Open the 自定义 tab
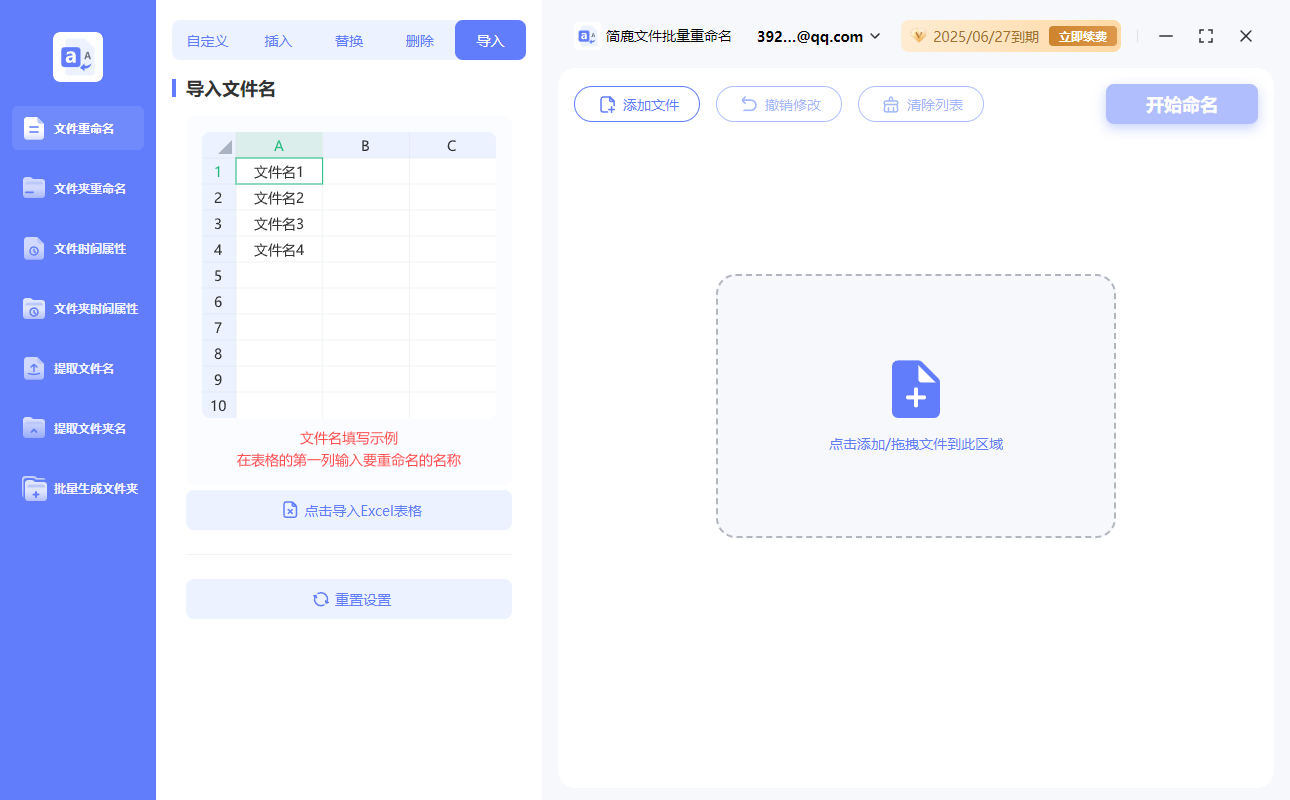Viewport: 1290px width, 800px height. click(206, 40)
